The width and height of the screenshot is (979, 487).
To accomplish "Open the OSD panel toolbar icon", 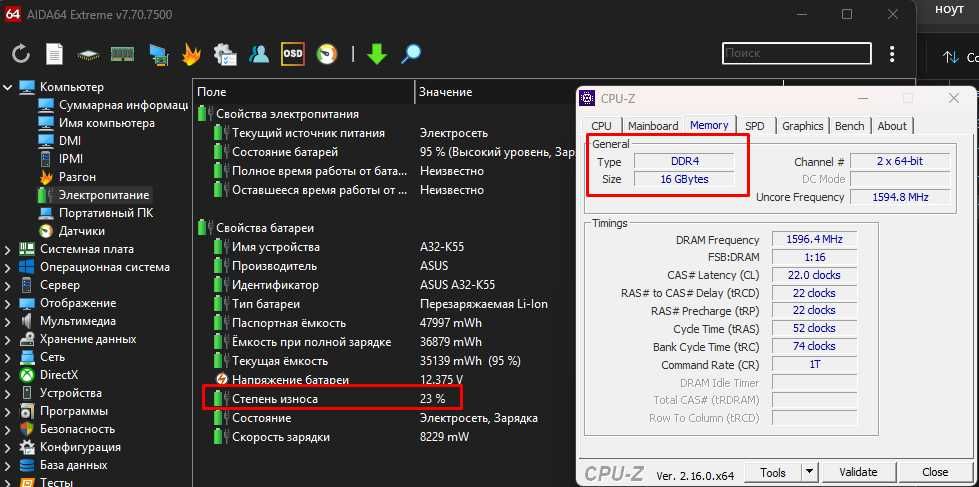I will (292, 54).
